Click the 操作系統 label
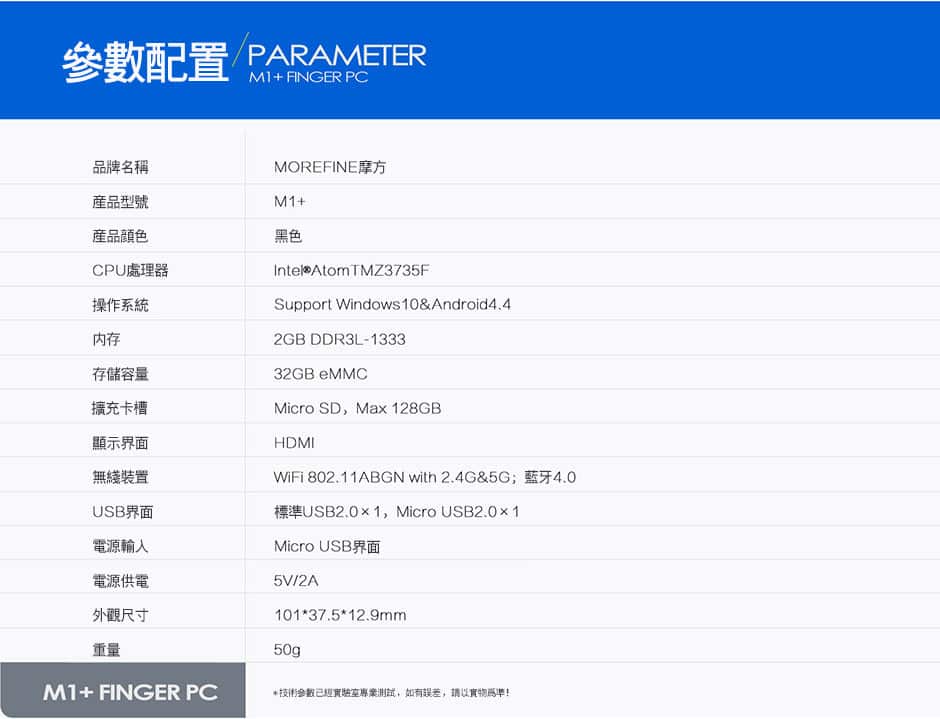The height and width of the screenshot is (719, 940). (x=120, y=305)
